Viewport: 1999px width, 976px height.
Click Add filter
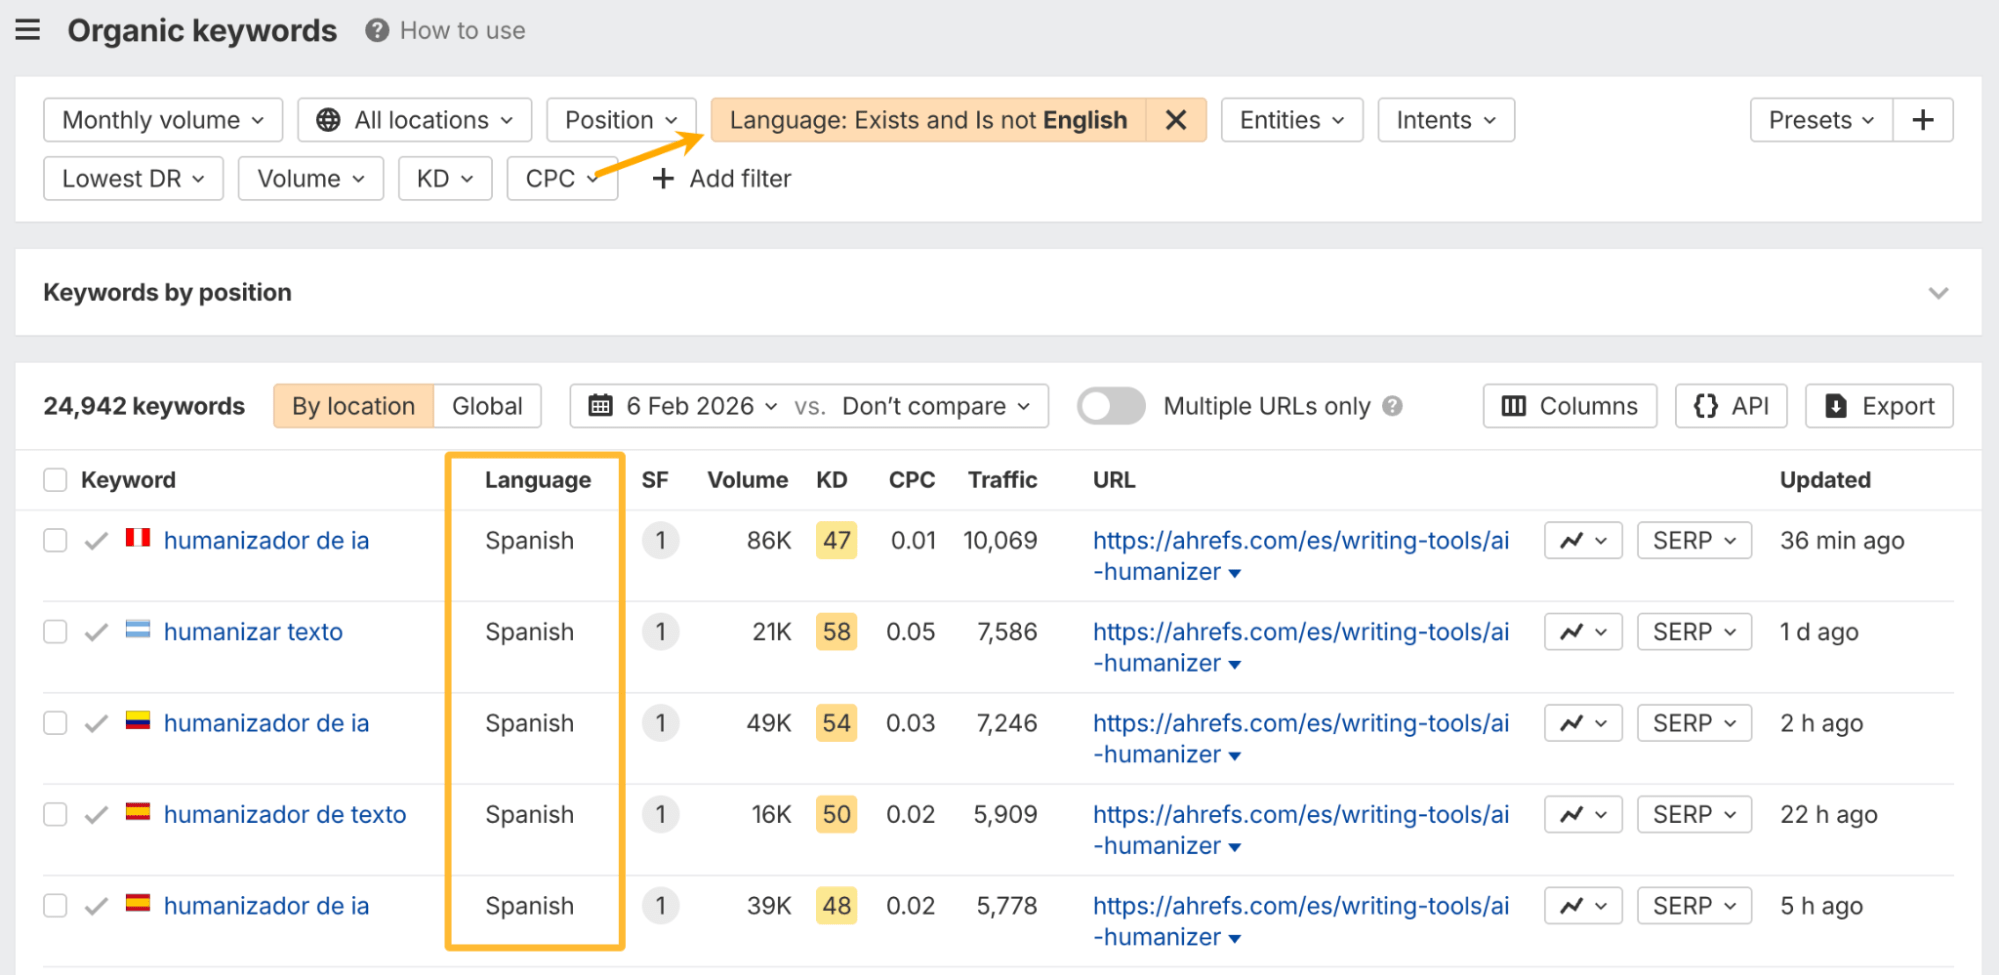[721, 179]
